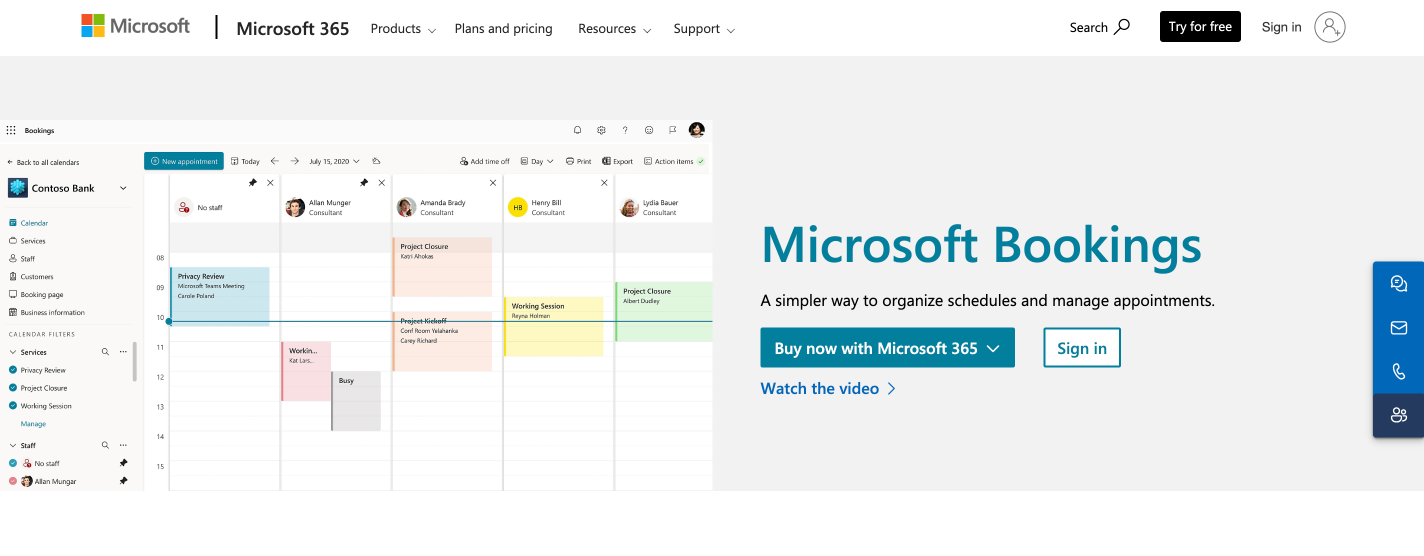Click the Try for free button
This screenshot has height=556, width=1424.
tap(1200, 27)
